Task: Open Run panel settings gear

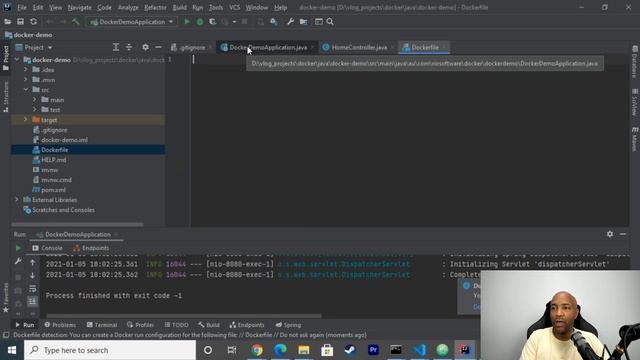Action: click(x=610, y=234)
